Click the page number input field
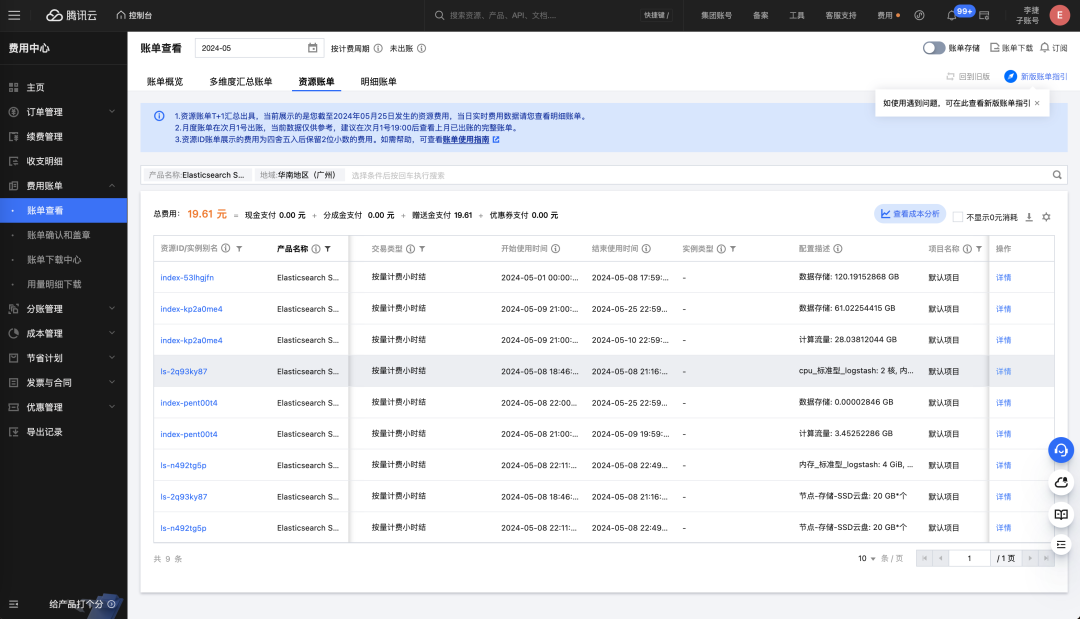1080x619 pixels. pos(968,558)
